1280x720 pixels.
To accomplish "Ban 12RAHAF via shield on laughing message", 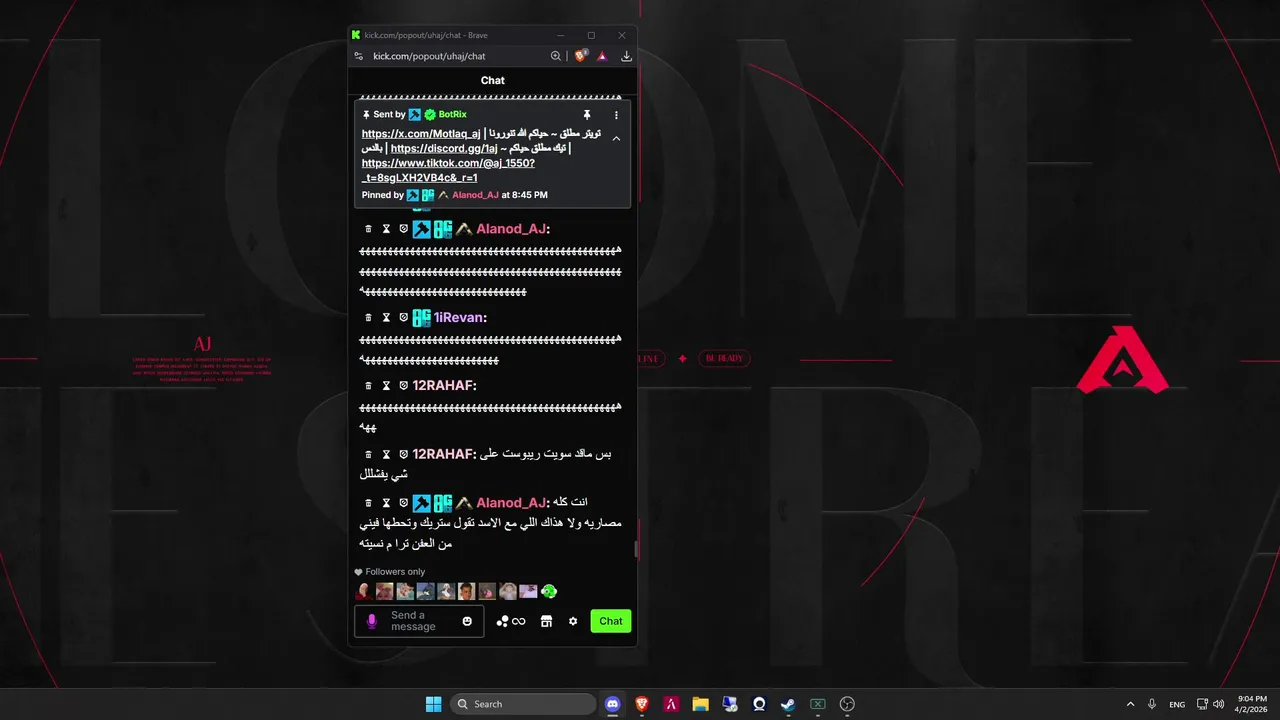I will (x=404, y=385).
